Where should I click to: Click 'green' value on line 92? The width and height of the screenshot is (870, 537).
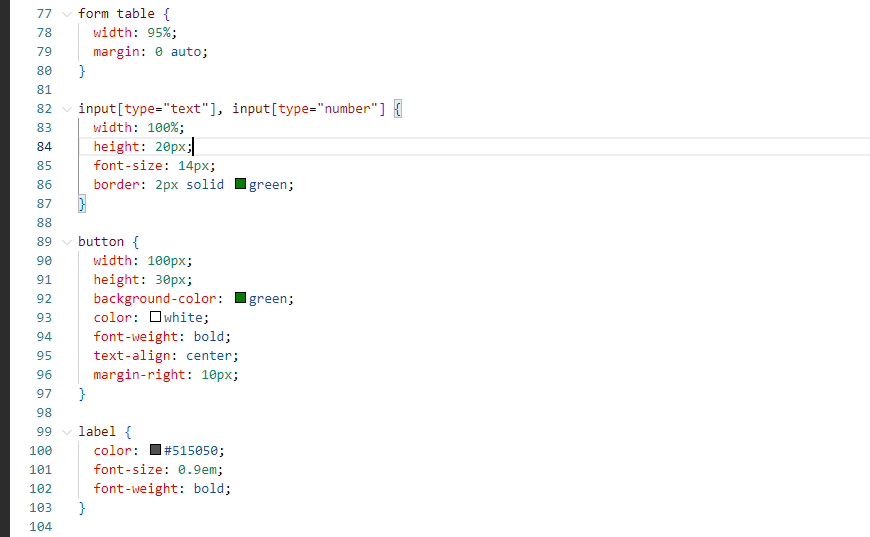click(x=268, y=298)
